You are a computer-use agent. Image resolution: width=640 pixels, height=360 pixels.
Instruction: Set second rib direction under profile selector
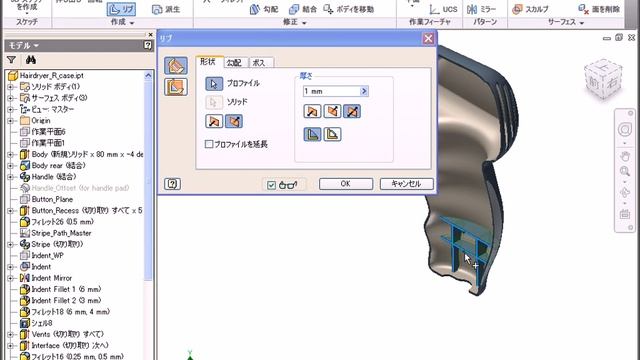pyautogui.click(x=234, y=121)
